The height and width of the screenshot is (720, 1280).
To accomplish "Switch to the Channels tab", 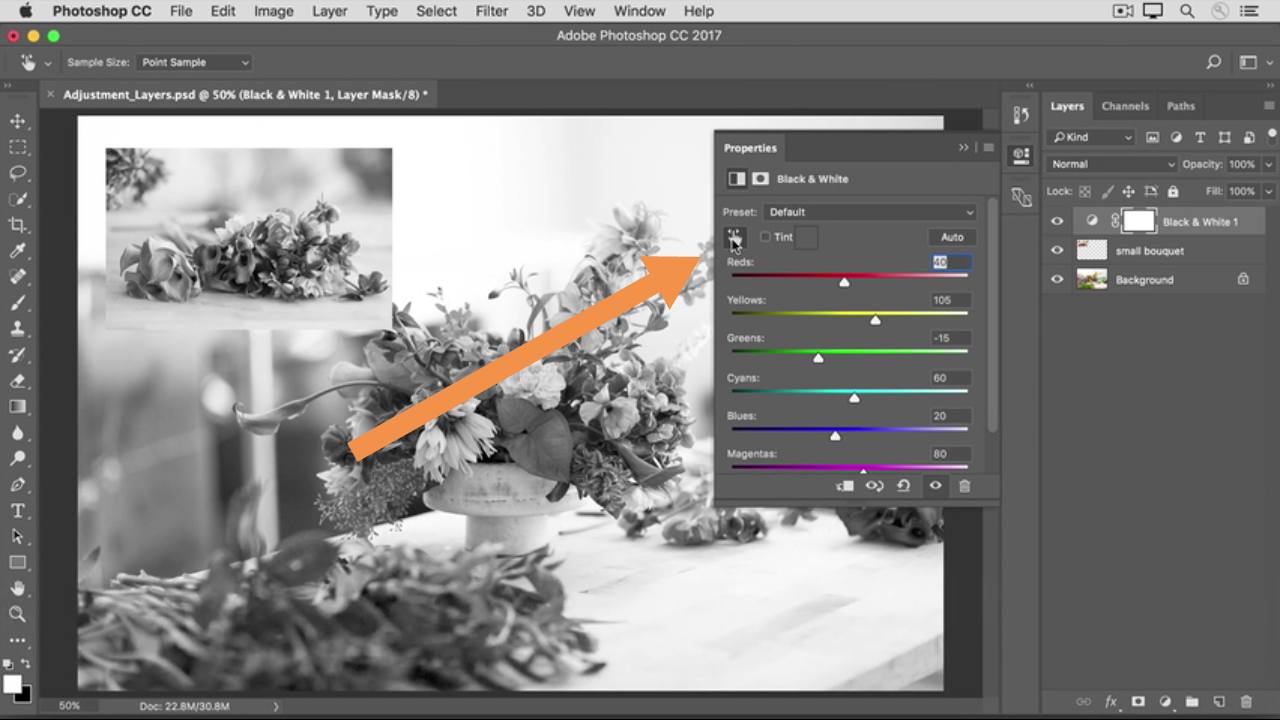I will [1125, 106].
